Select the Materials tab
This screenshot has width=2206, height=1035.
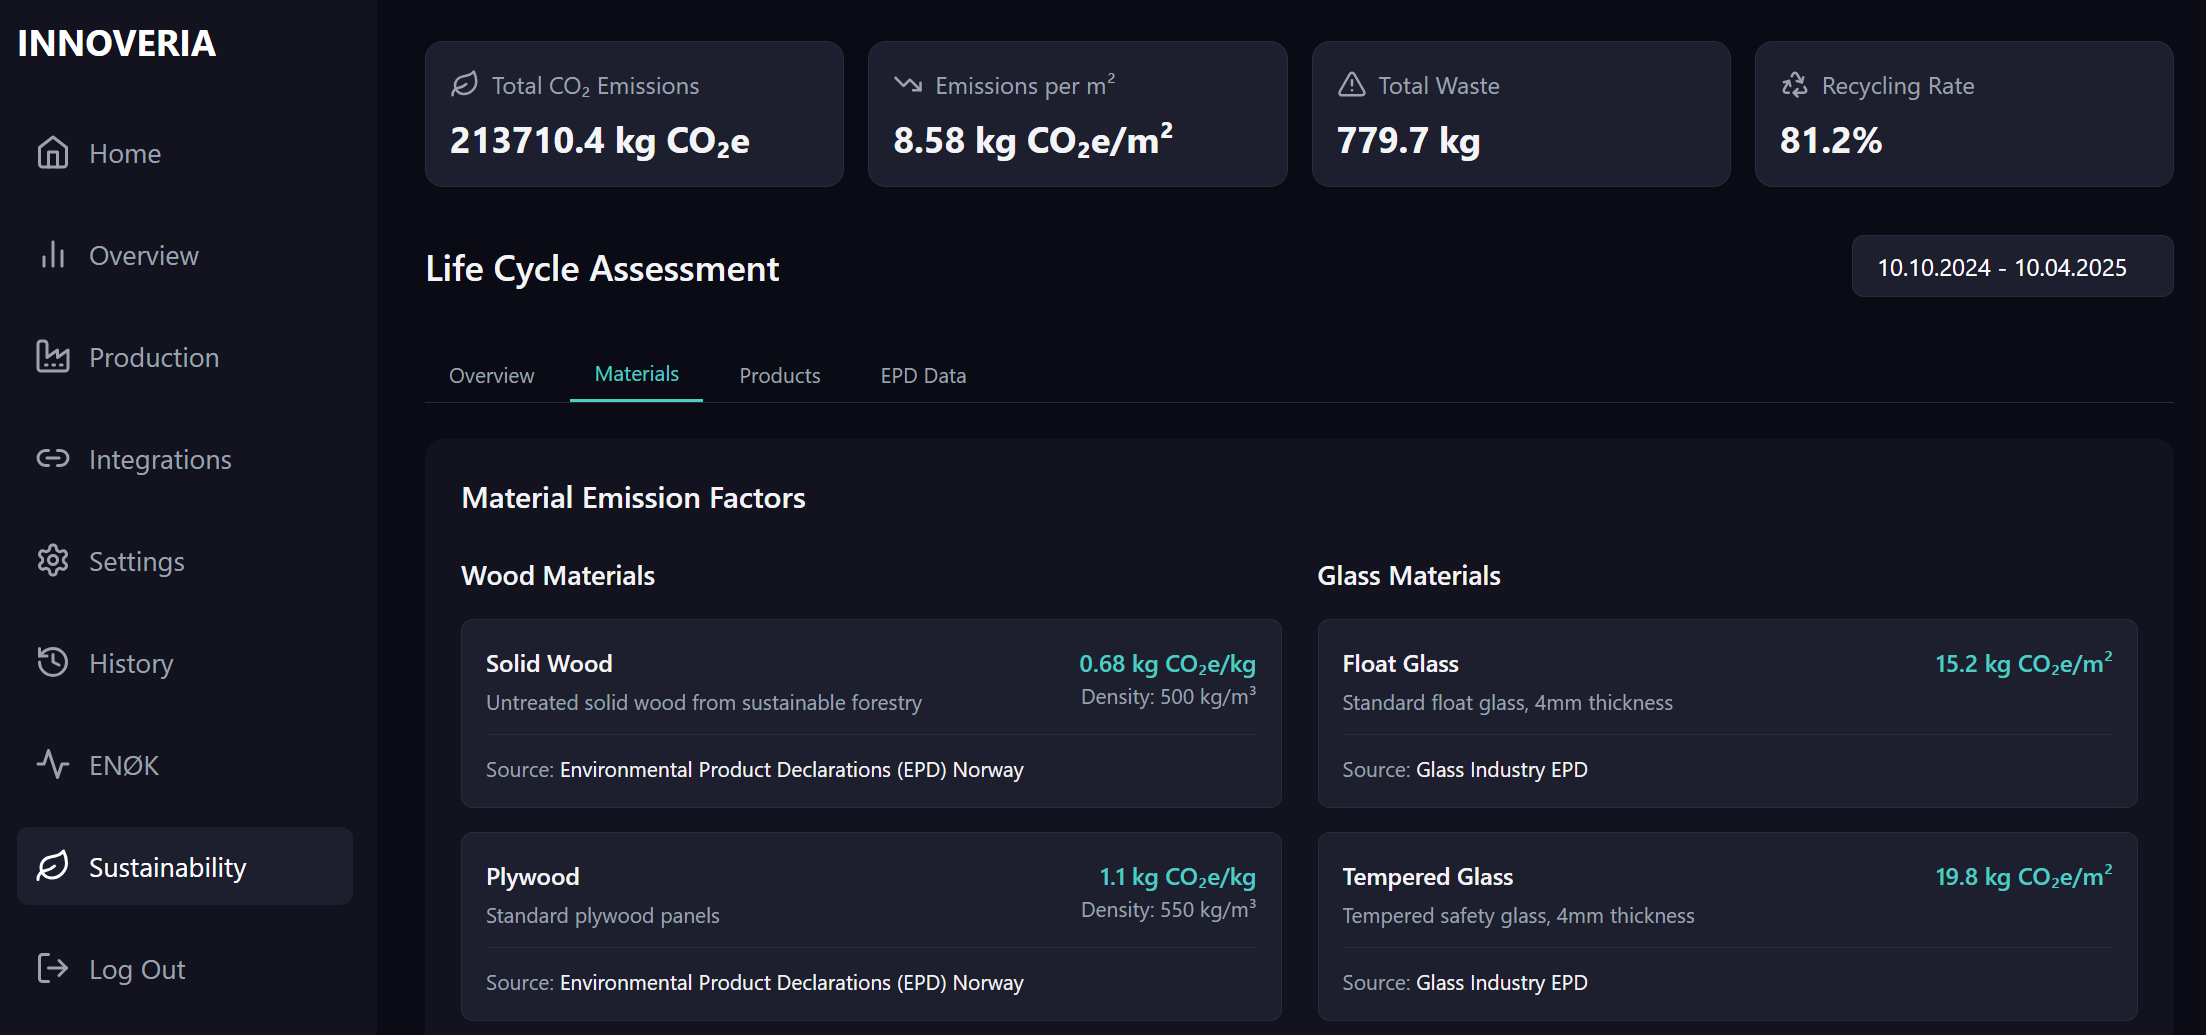(x=636, y=374)
